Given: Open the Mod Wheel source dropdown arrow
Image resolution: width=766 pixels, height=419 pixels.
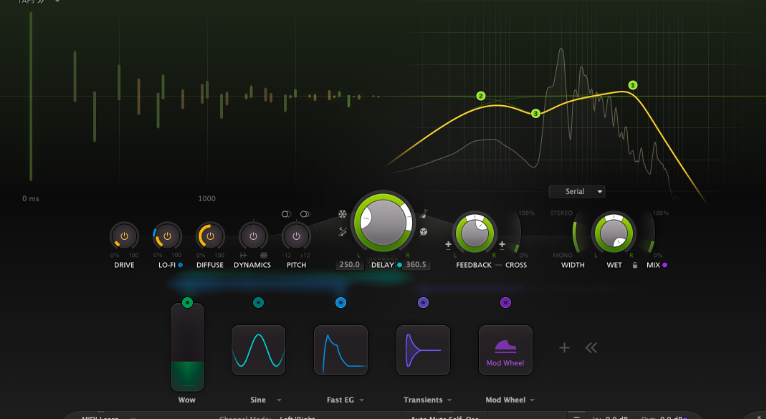Looking at the screenshot, I should click(x=532, y=400).
